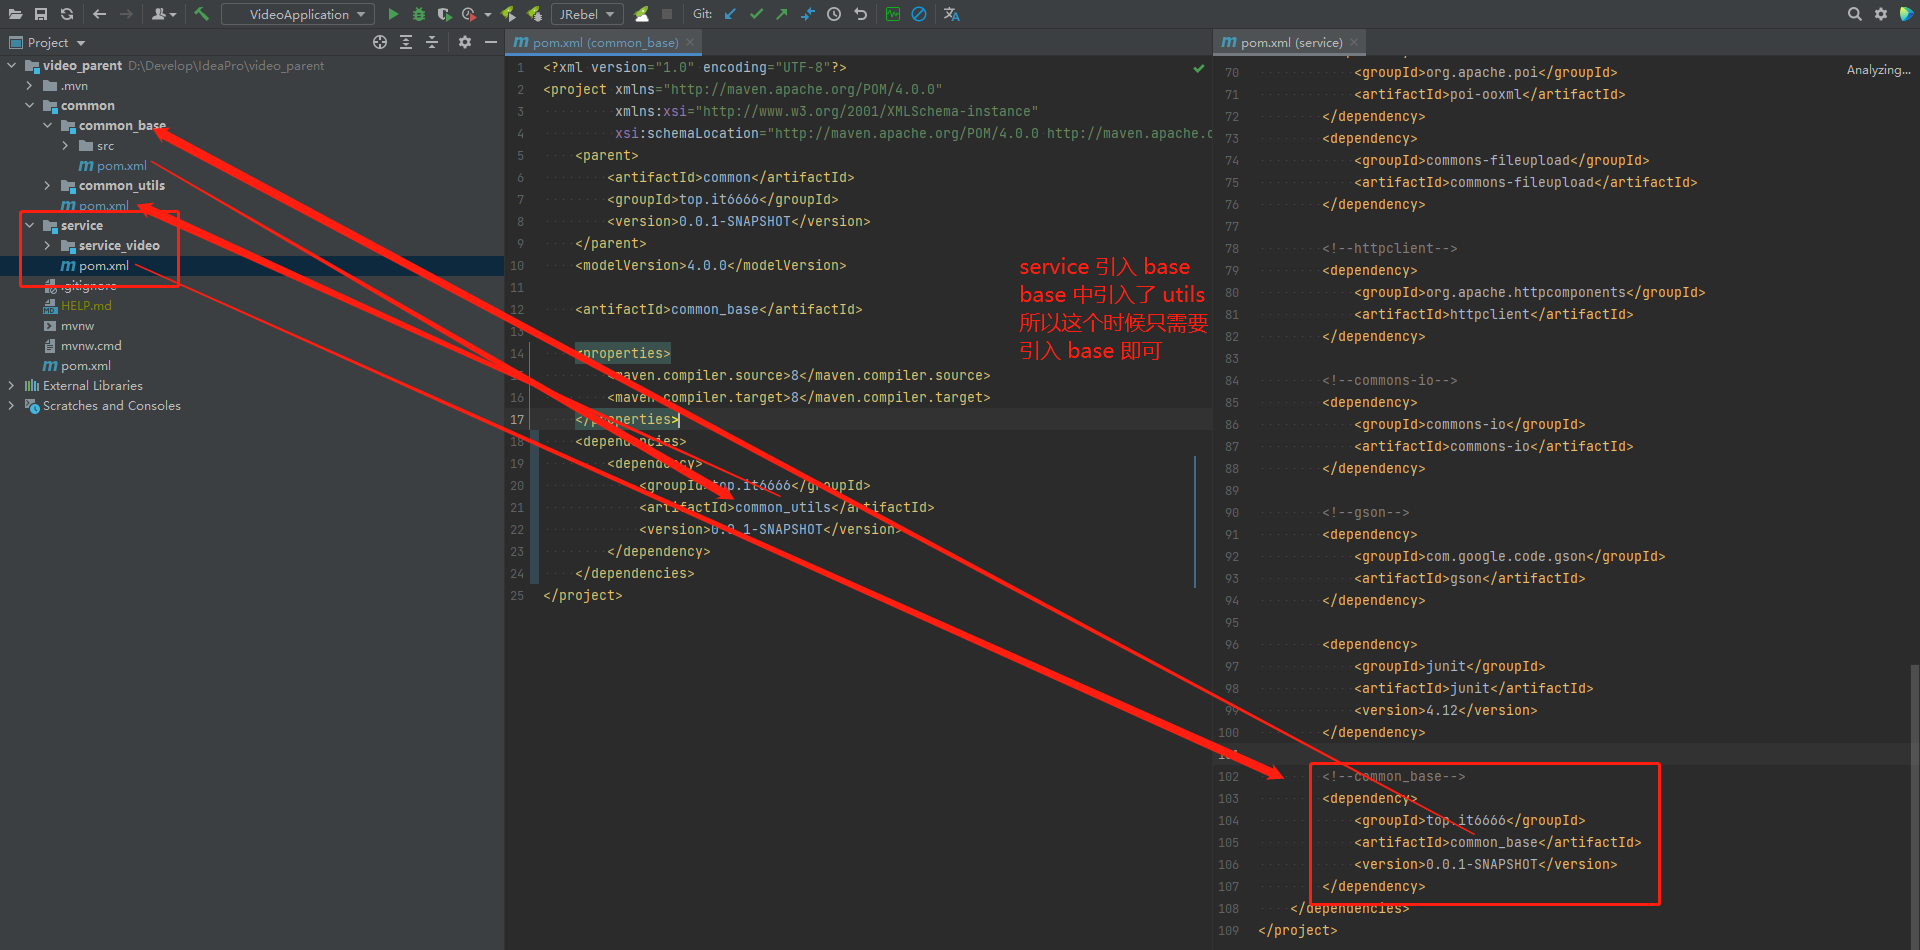Collapse the video_parent root node

click(x=12, y=66)
